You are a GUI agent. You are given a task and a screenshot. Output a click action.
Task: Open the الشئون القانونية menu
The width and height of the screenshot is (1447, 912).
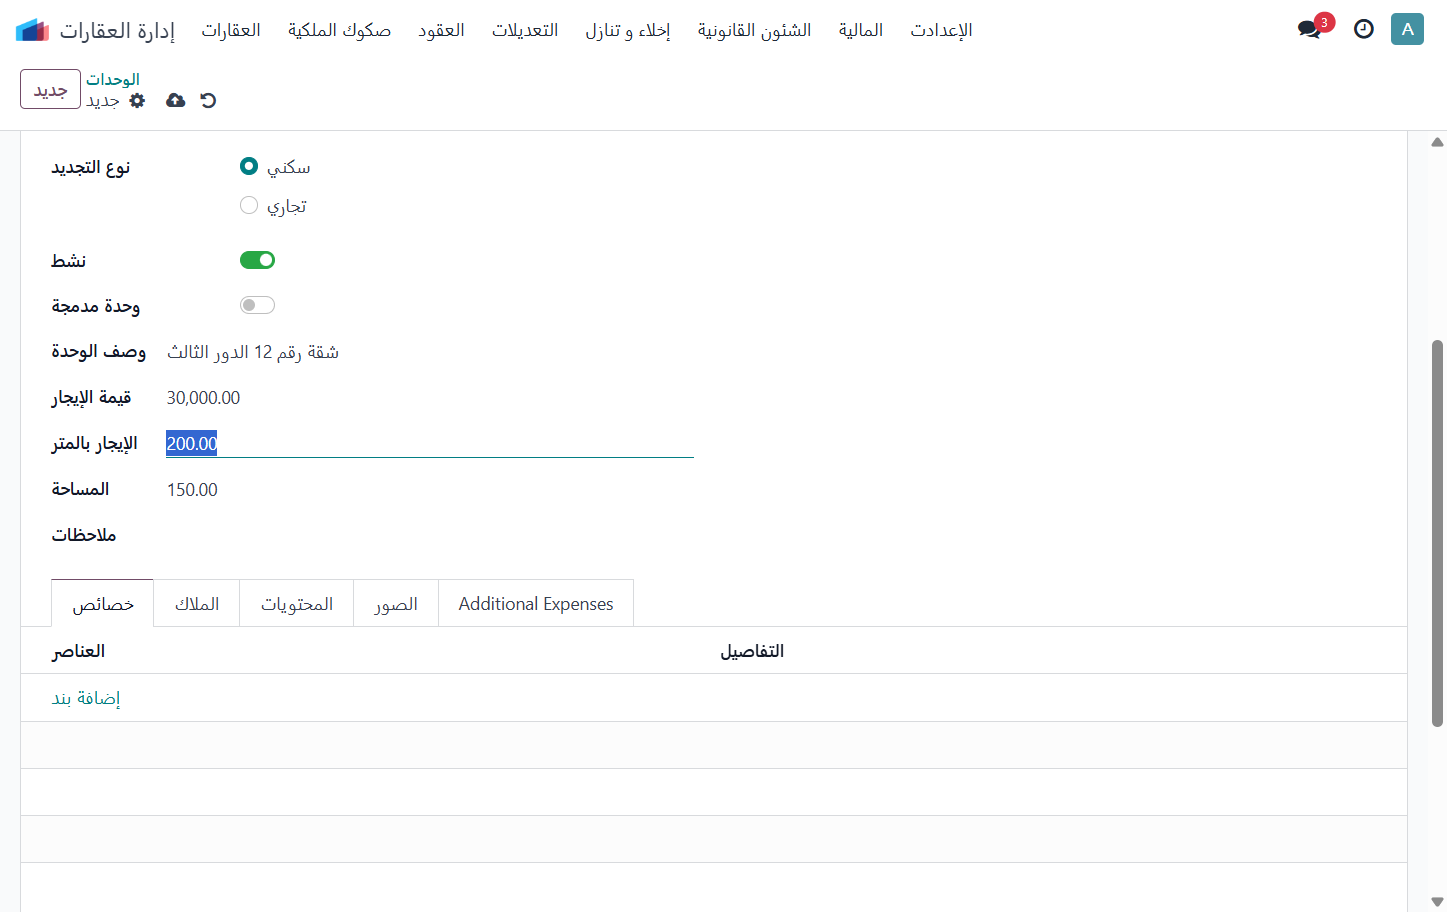click(x=754, y=30)
